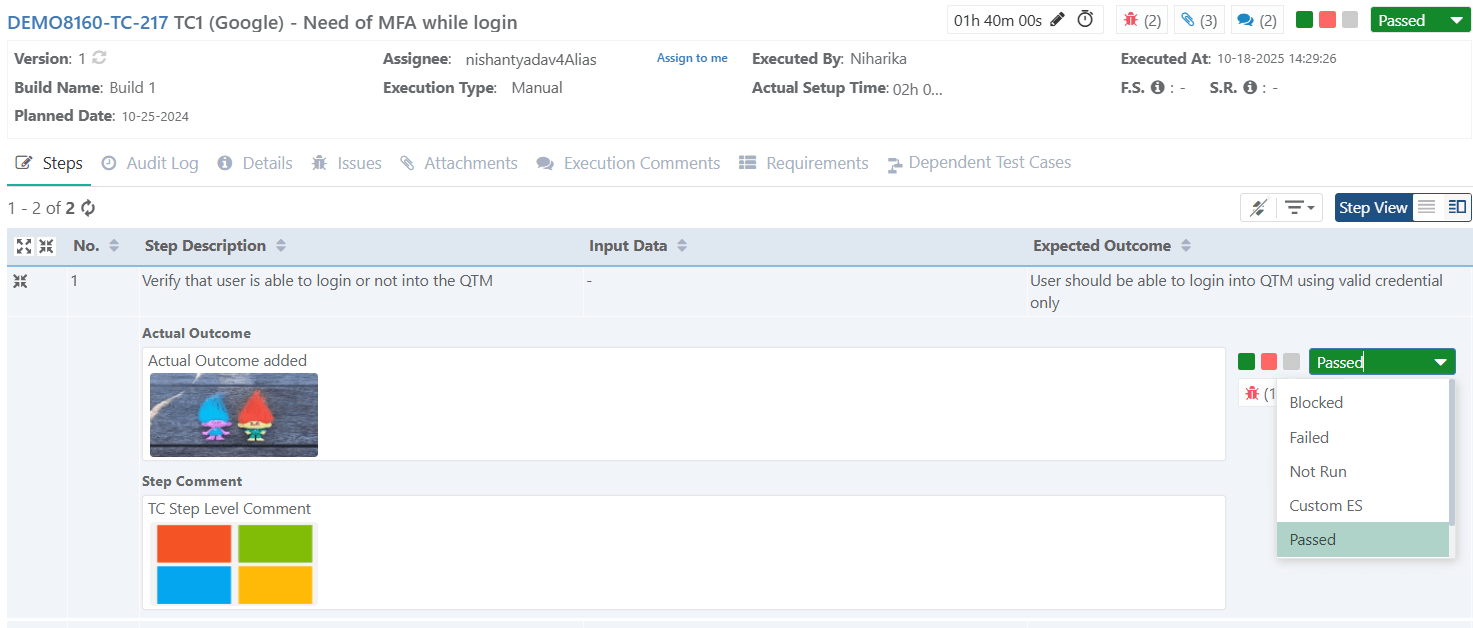This screenshot has width=1473, height=628.
Task: Click the clear filter icon above the steps table
Action: coord(1258,207)
